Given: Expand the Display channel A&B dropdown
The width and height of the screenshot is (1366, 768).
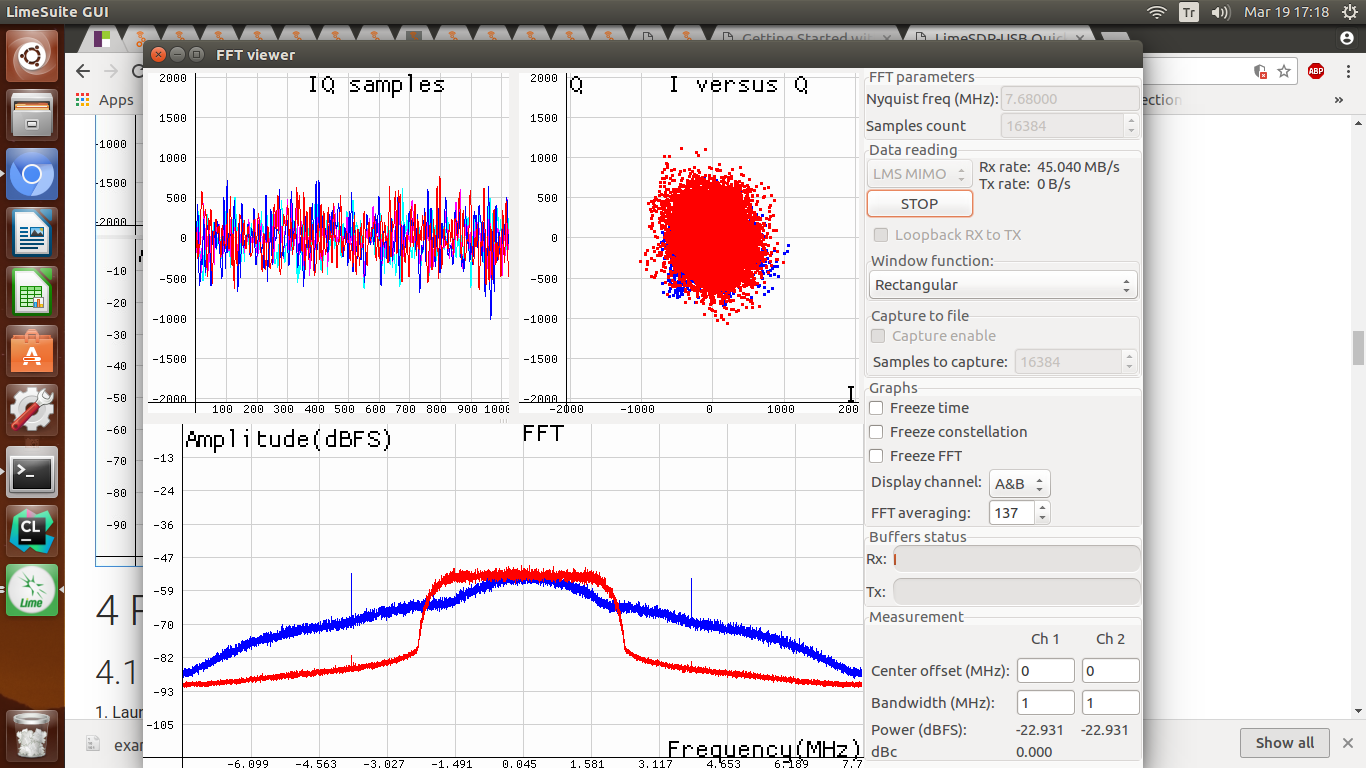Looking at the screenshot, I should click(1019, 484).
